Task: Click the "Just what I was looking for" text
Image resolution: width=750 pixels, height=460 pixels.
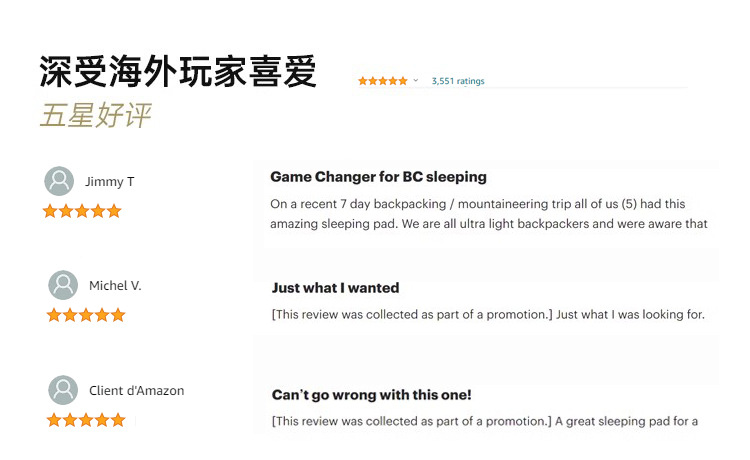Action: [x=630, y=314]
